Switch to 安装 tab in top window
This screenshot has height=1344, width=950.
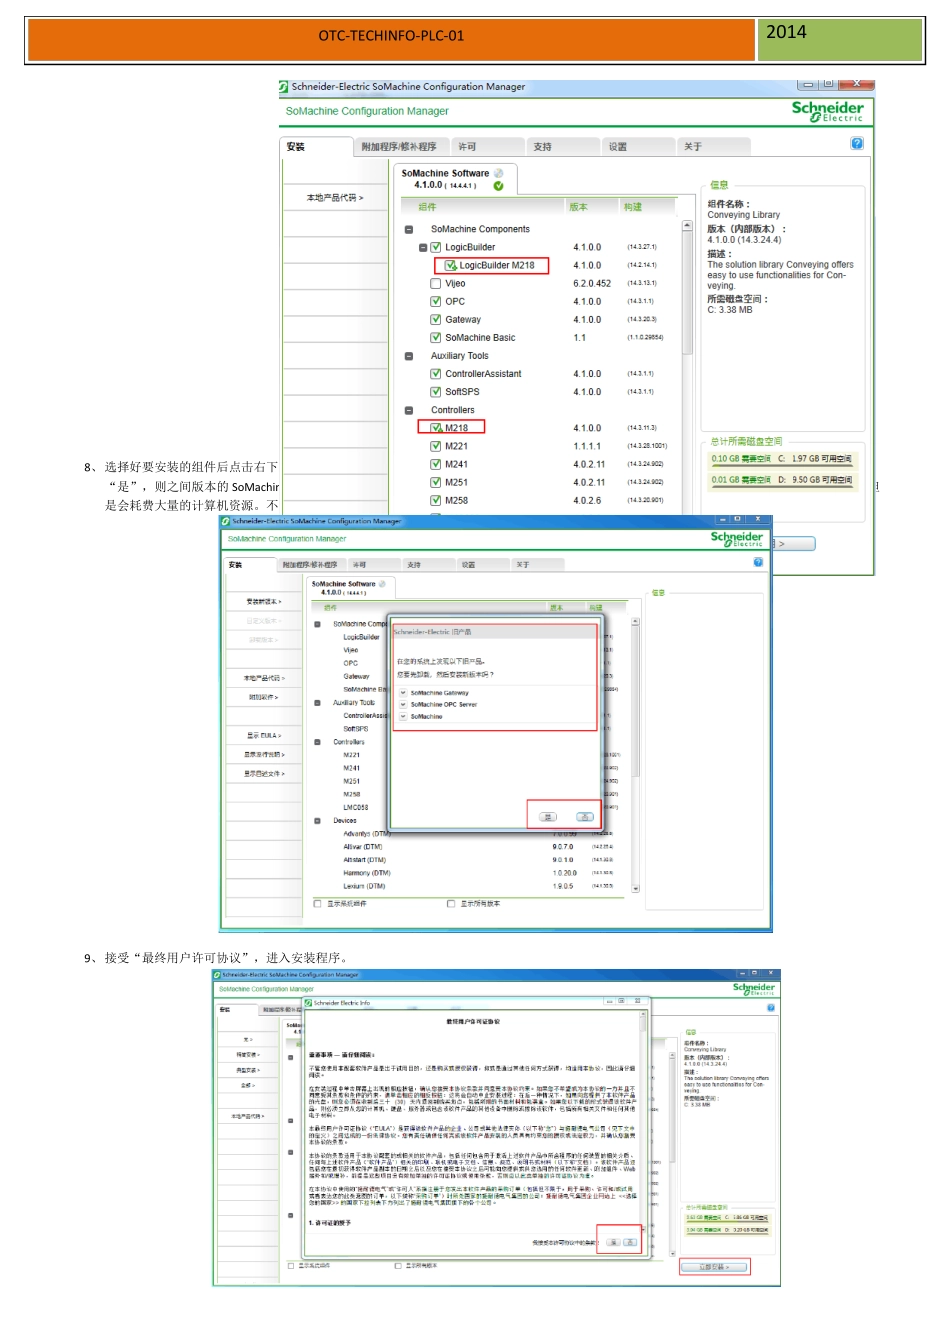pos(315,147)
